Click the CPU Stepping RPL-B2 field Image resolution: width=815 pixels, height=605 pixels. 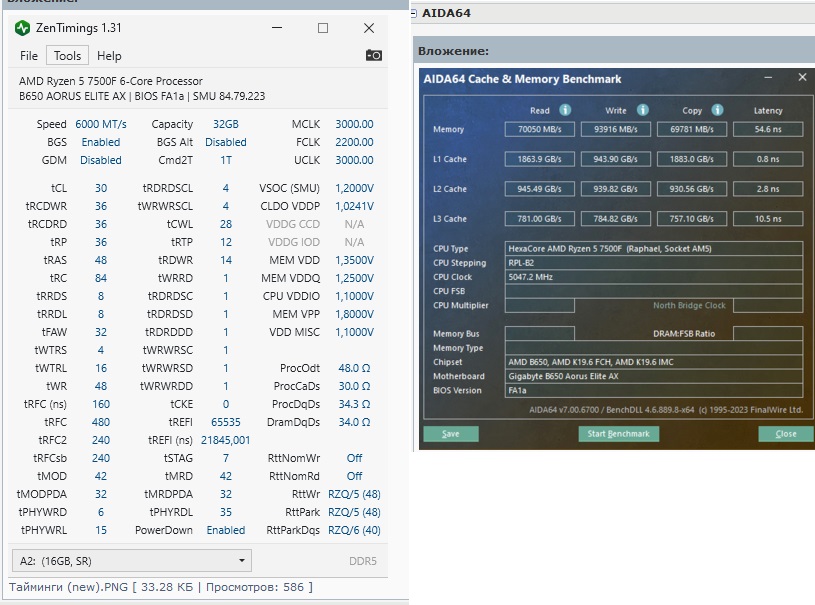654,263
